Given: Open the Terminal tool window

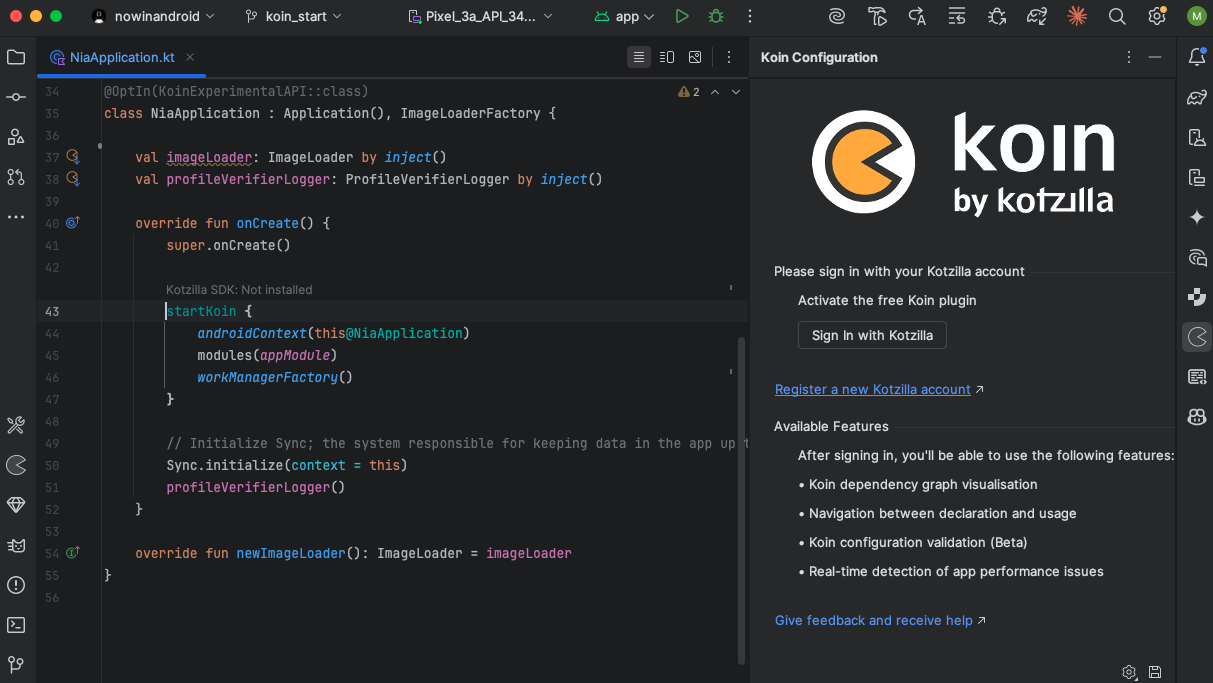Looking at the screenshot, I should (x=16, y=625).
